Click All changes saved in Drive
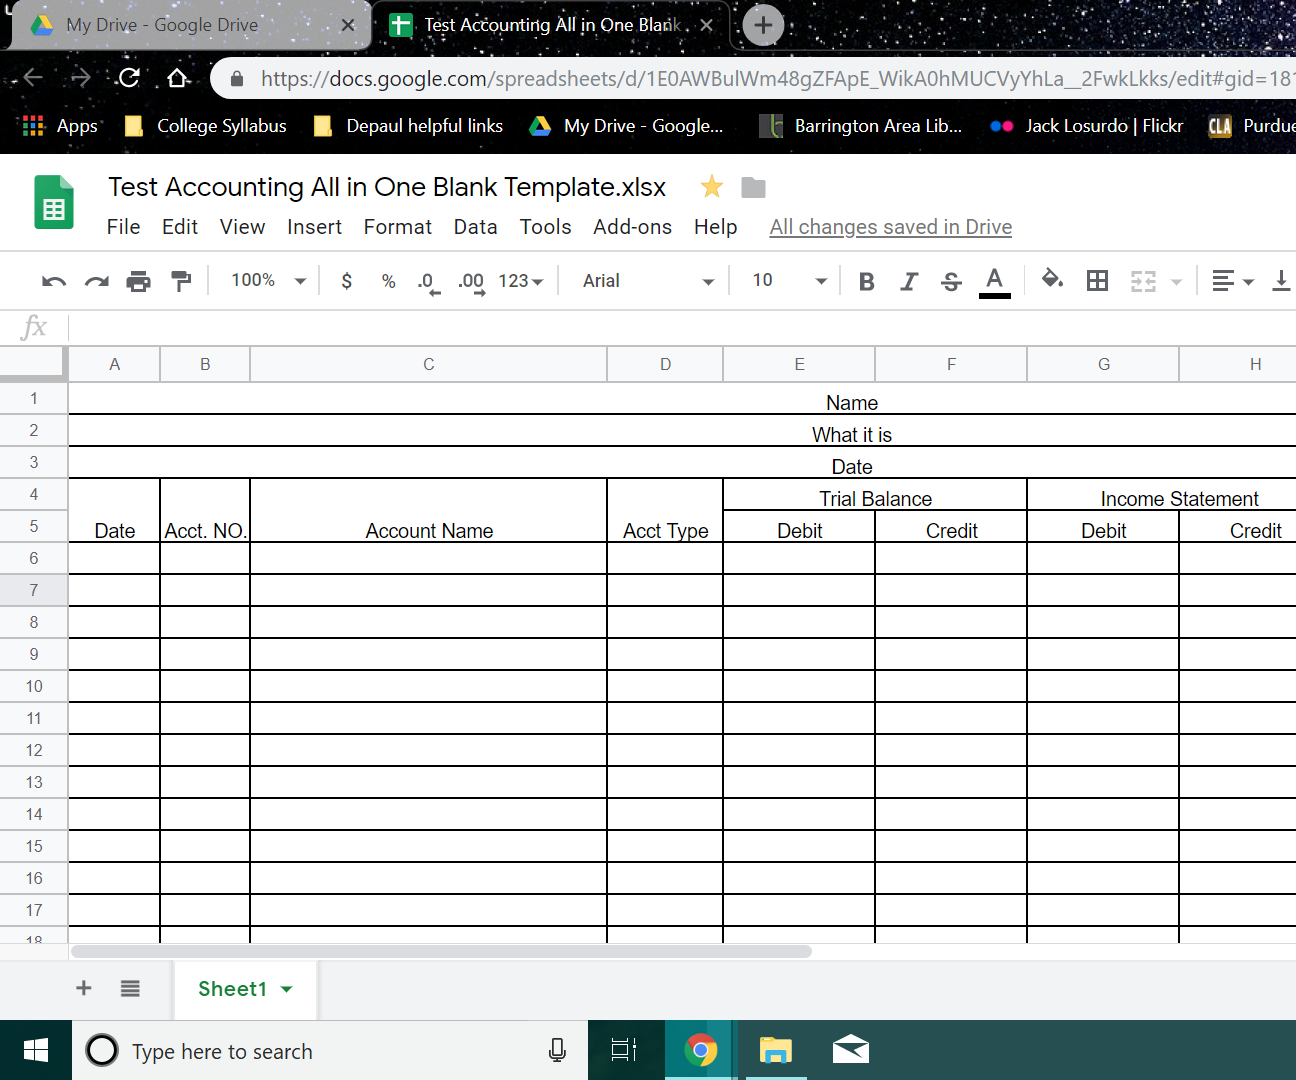The height and width of the screenshot is (1080, 1296). (x=890, y=227)
